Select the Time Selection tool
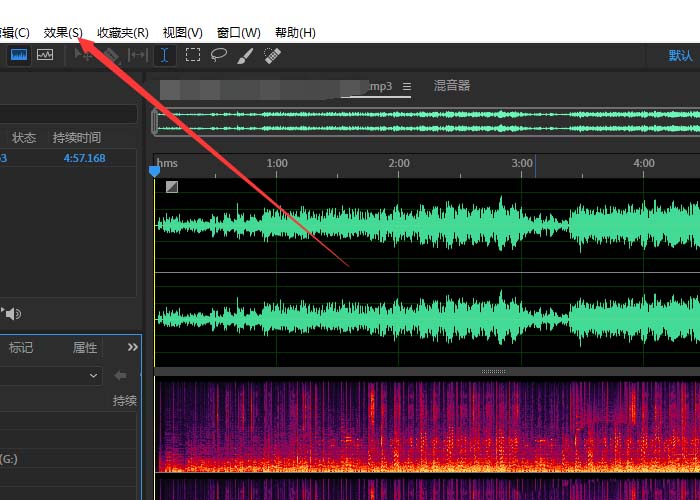This screenshot has width=700, height=500. (165, 56)
